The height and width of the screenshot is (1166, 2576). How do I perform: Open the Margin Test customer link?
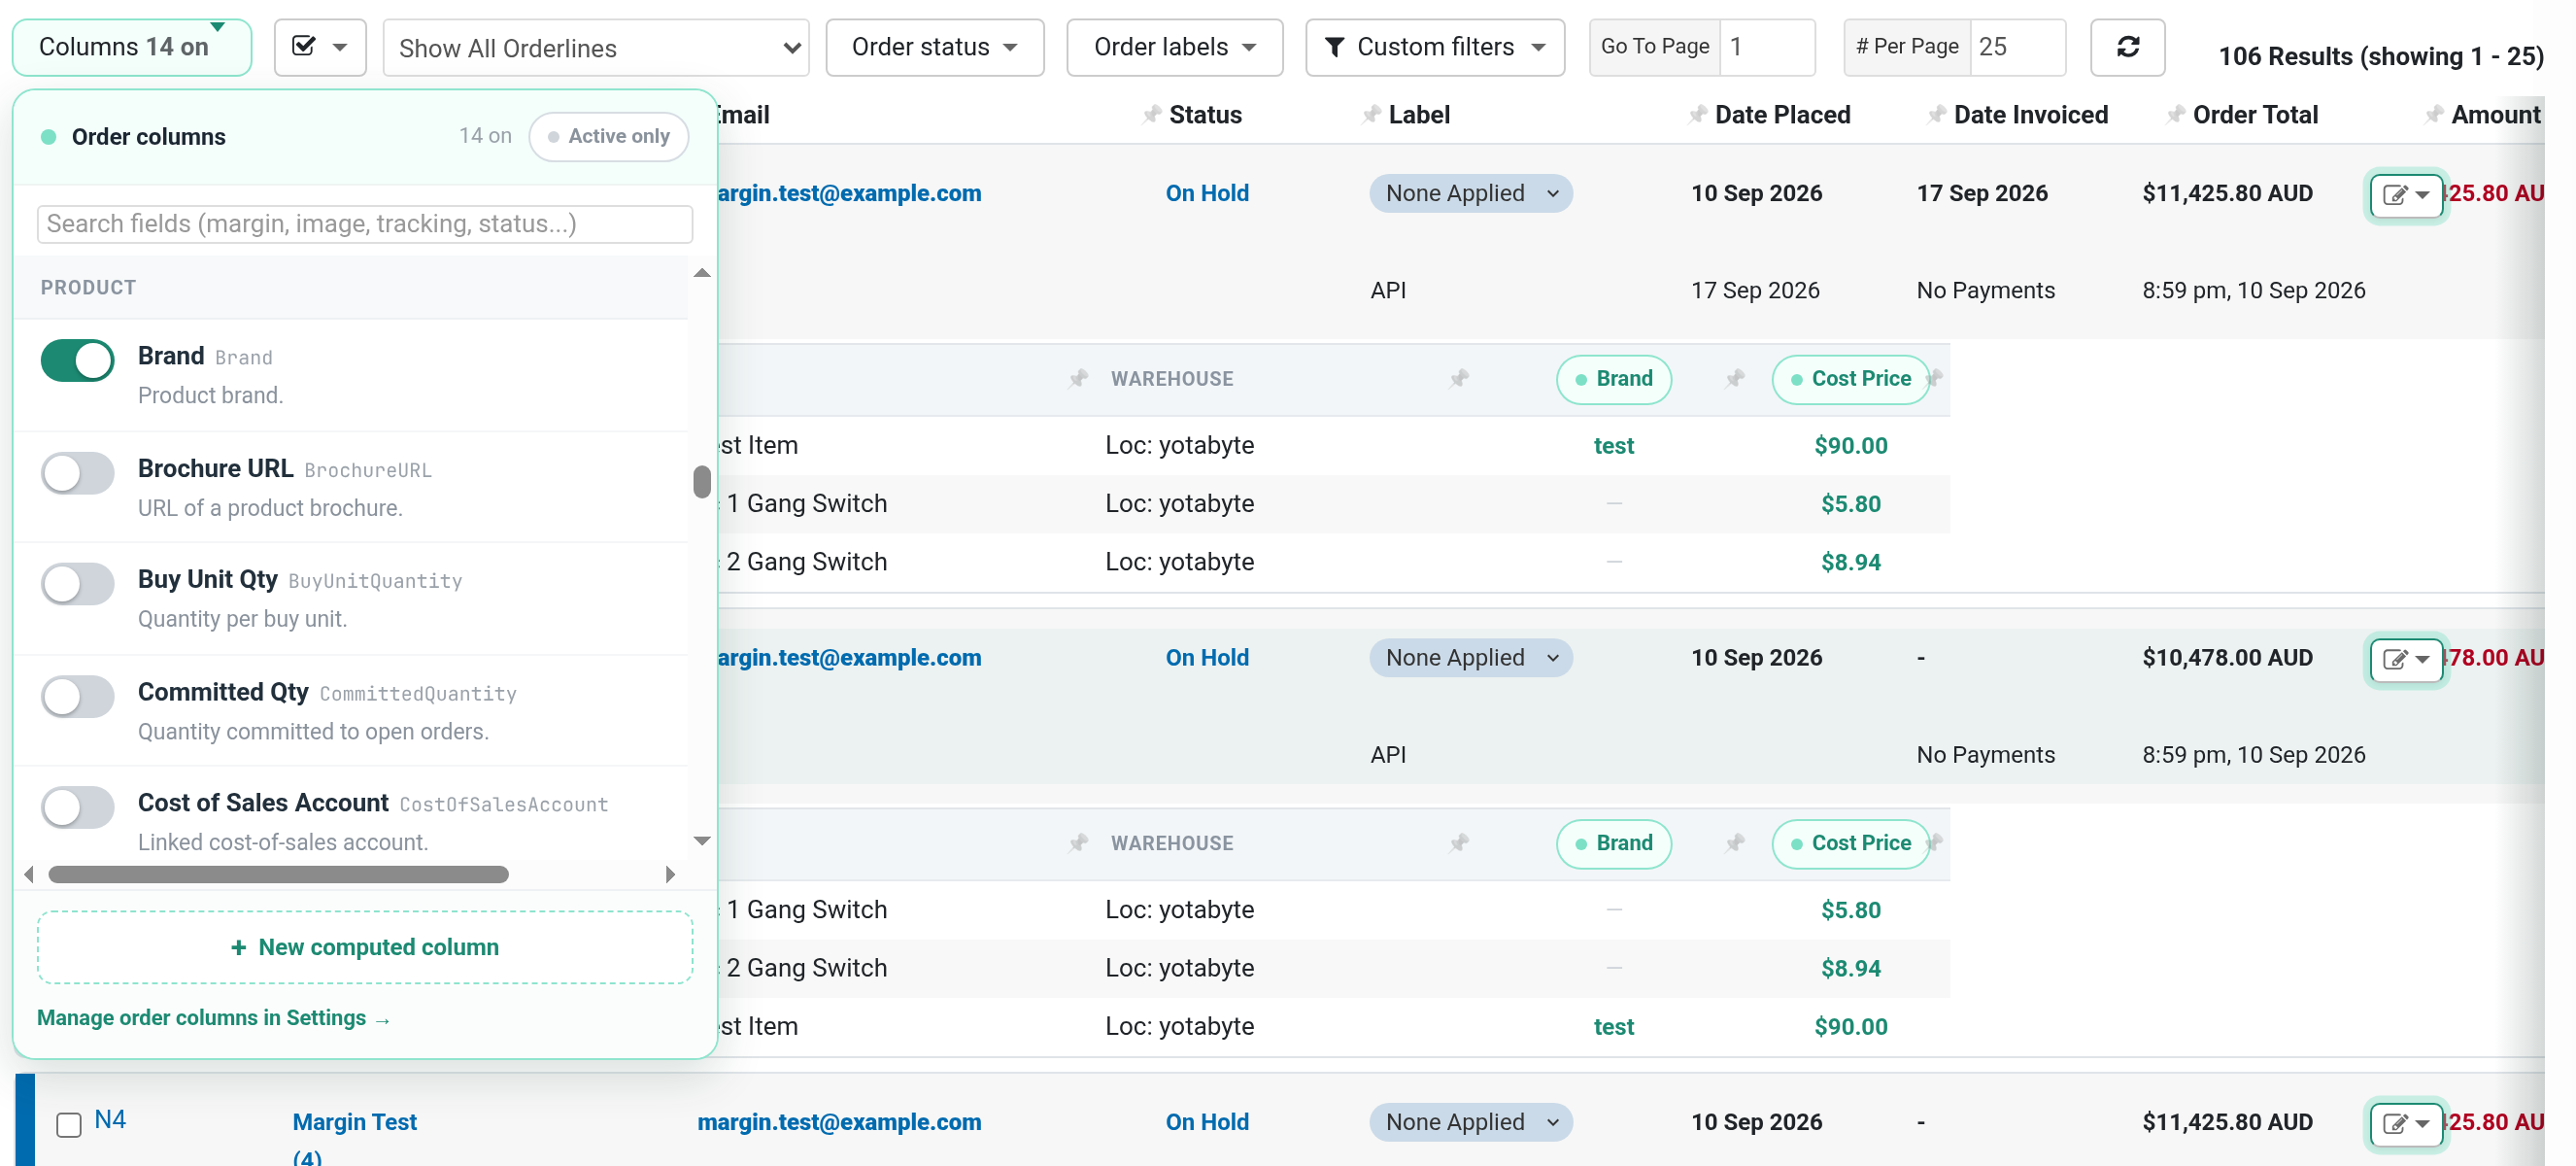(354, 1122)
